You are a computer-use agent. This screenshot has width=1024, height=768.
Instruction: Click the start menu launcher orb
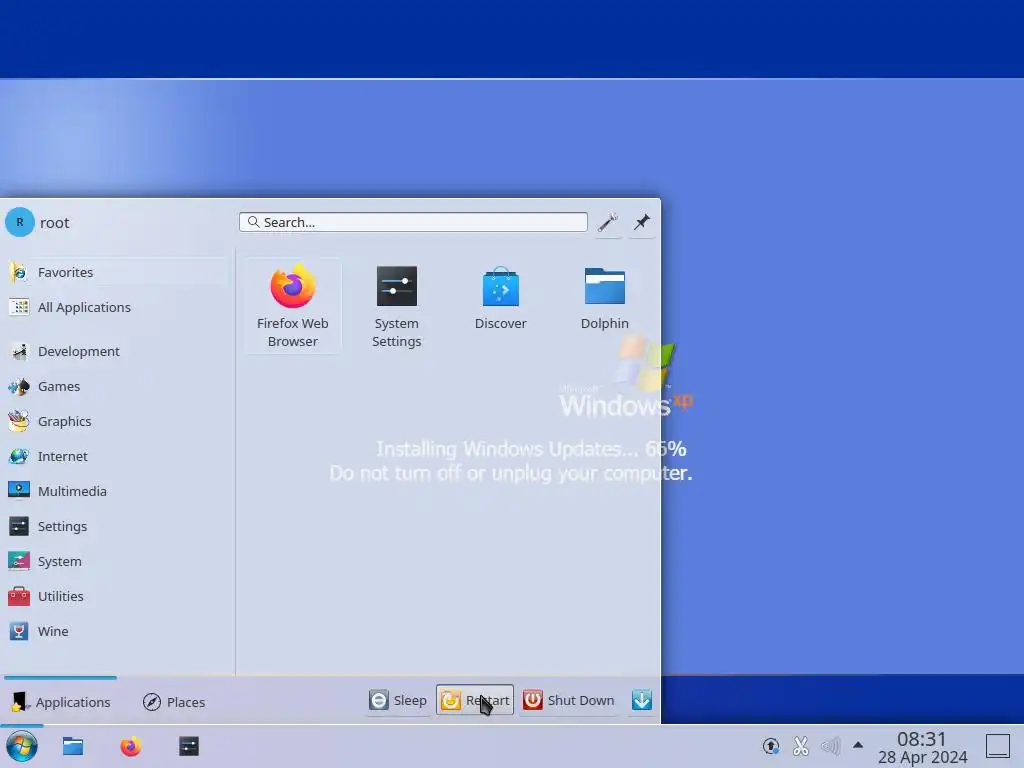click(22, 746)
